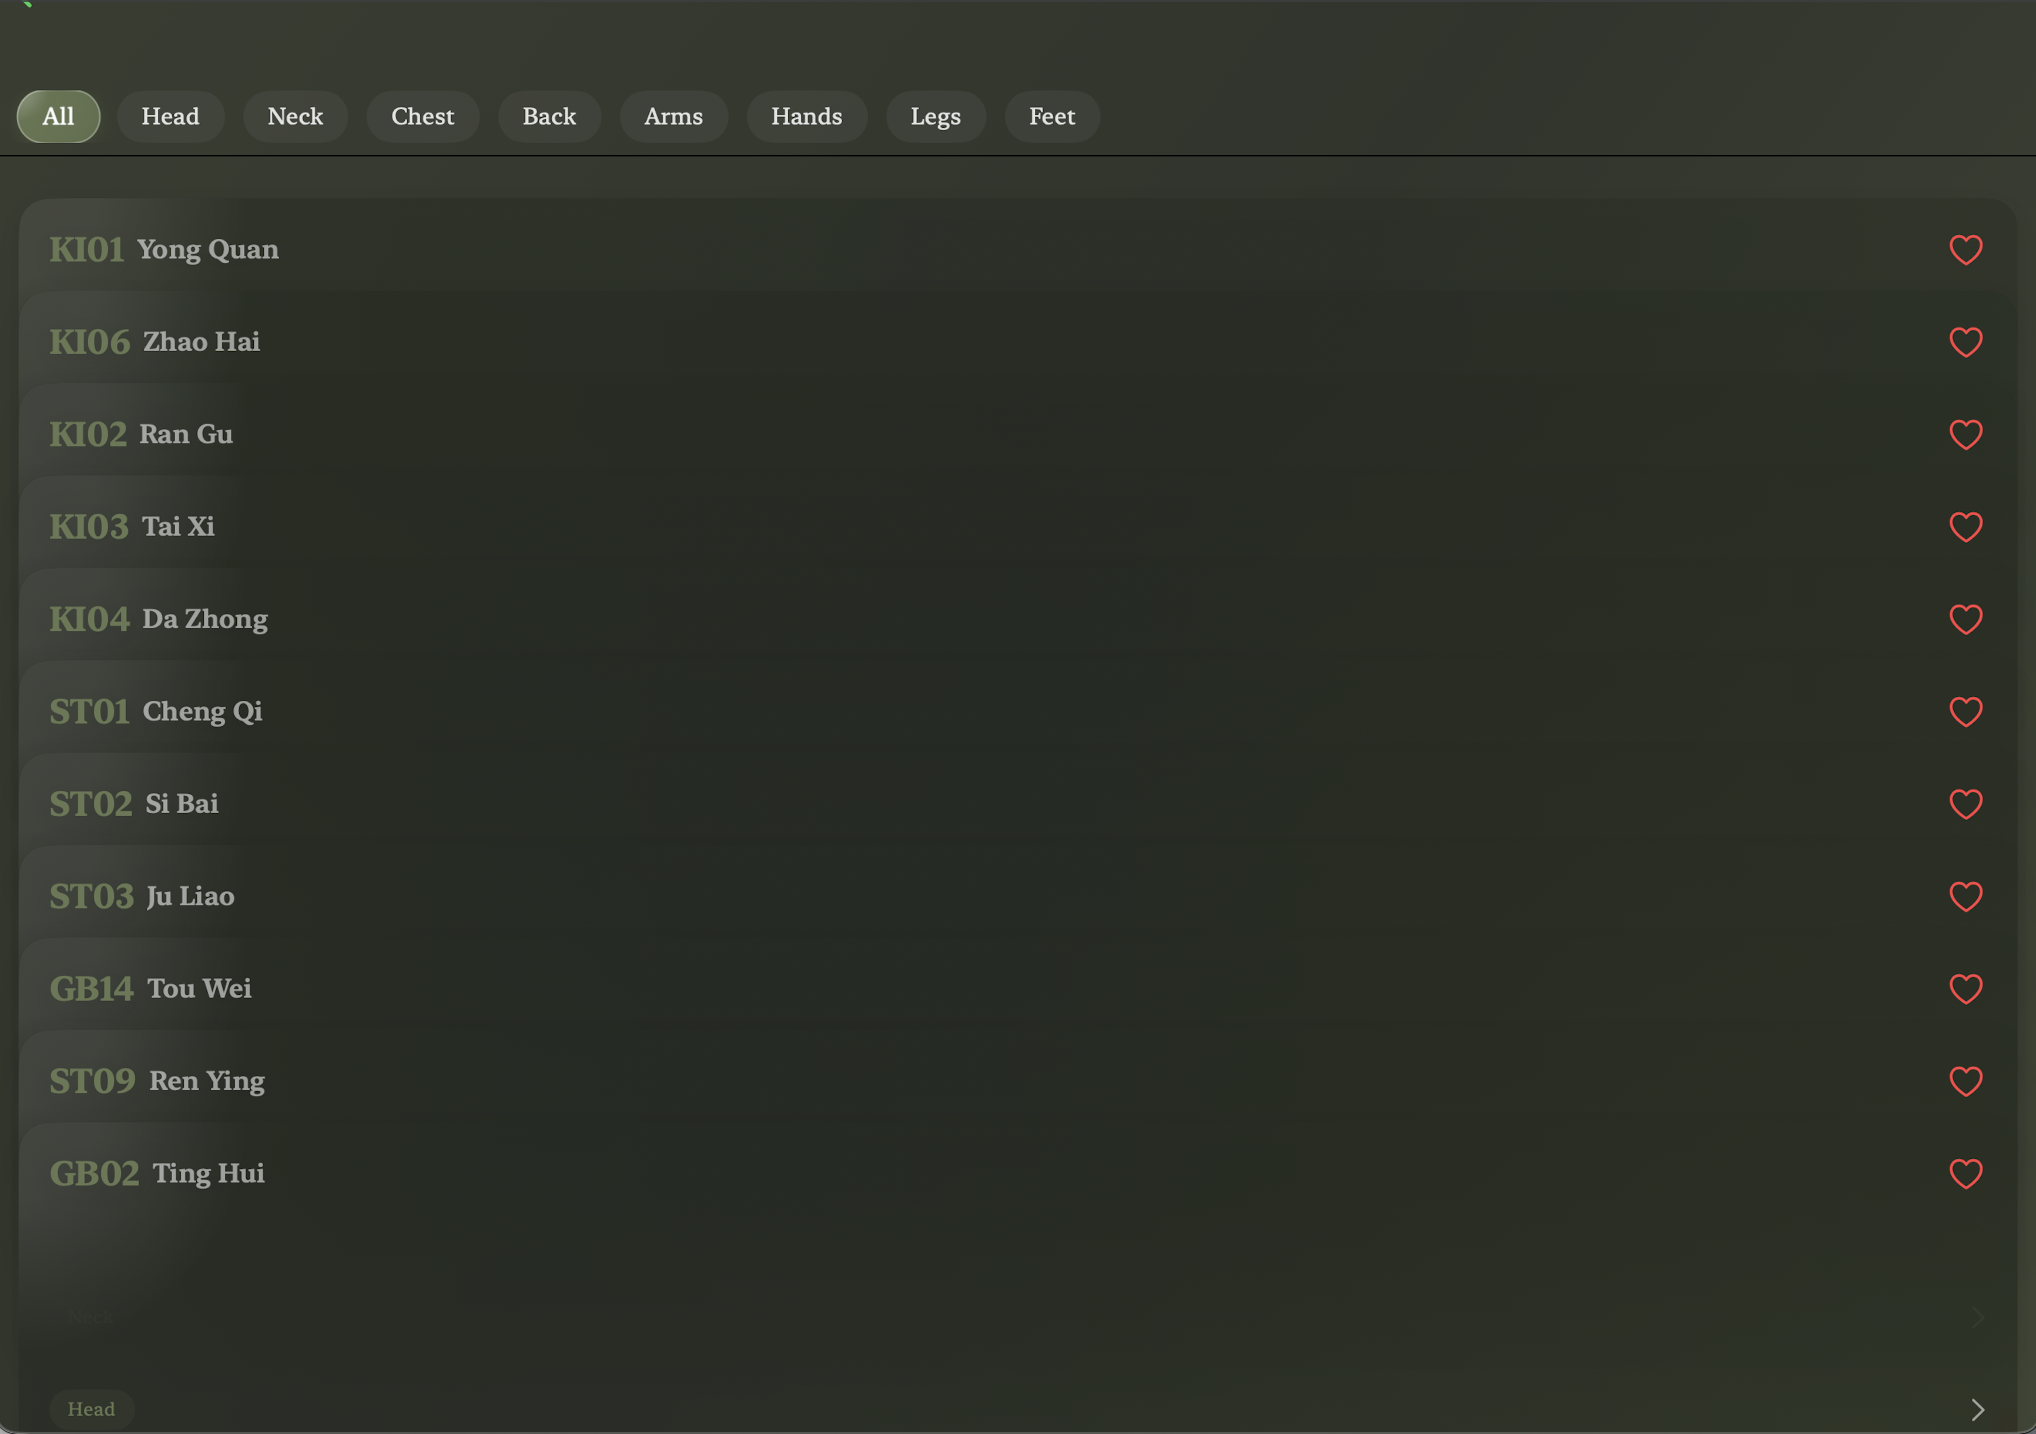The image size is (2036, 1434).
Task: Expand the bottom Head row chevron
Action: 1977,1409
